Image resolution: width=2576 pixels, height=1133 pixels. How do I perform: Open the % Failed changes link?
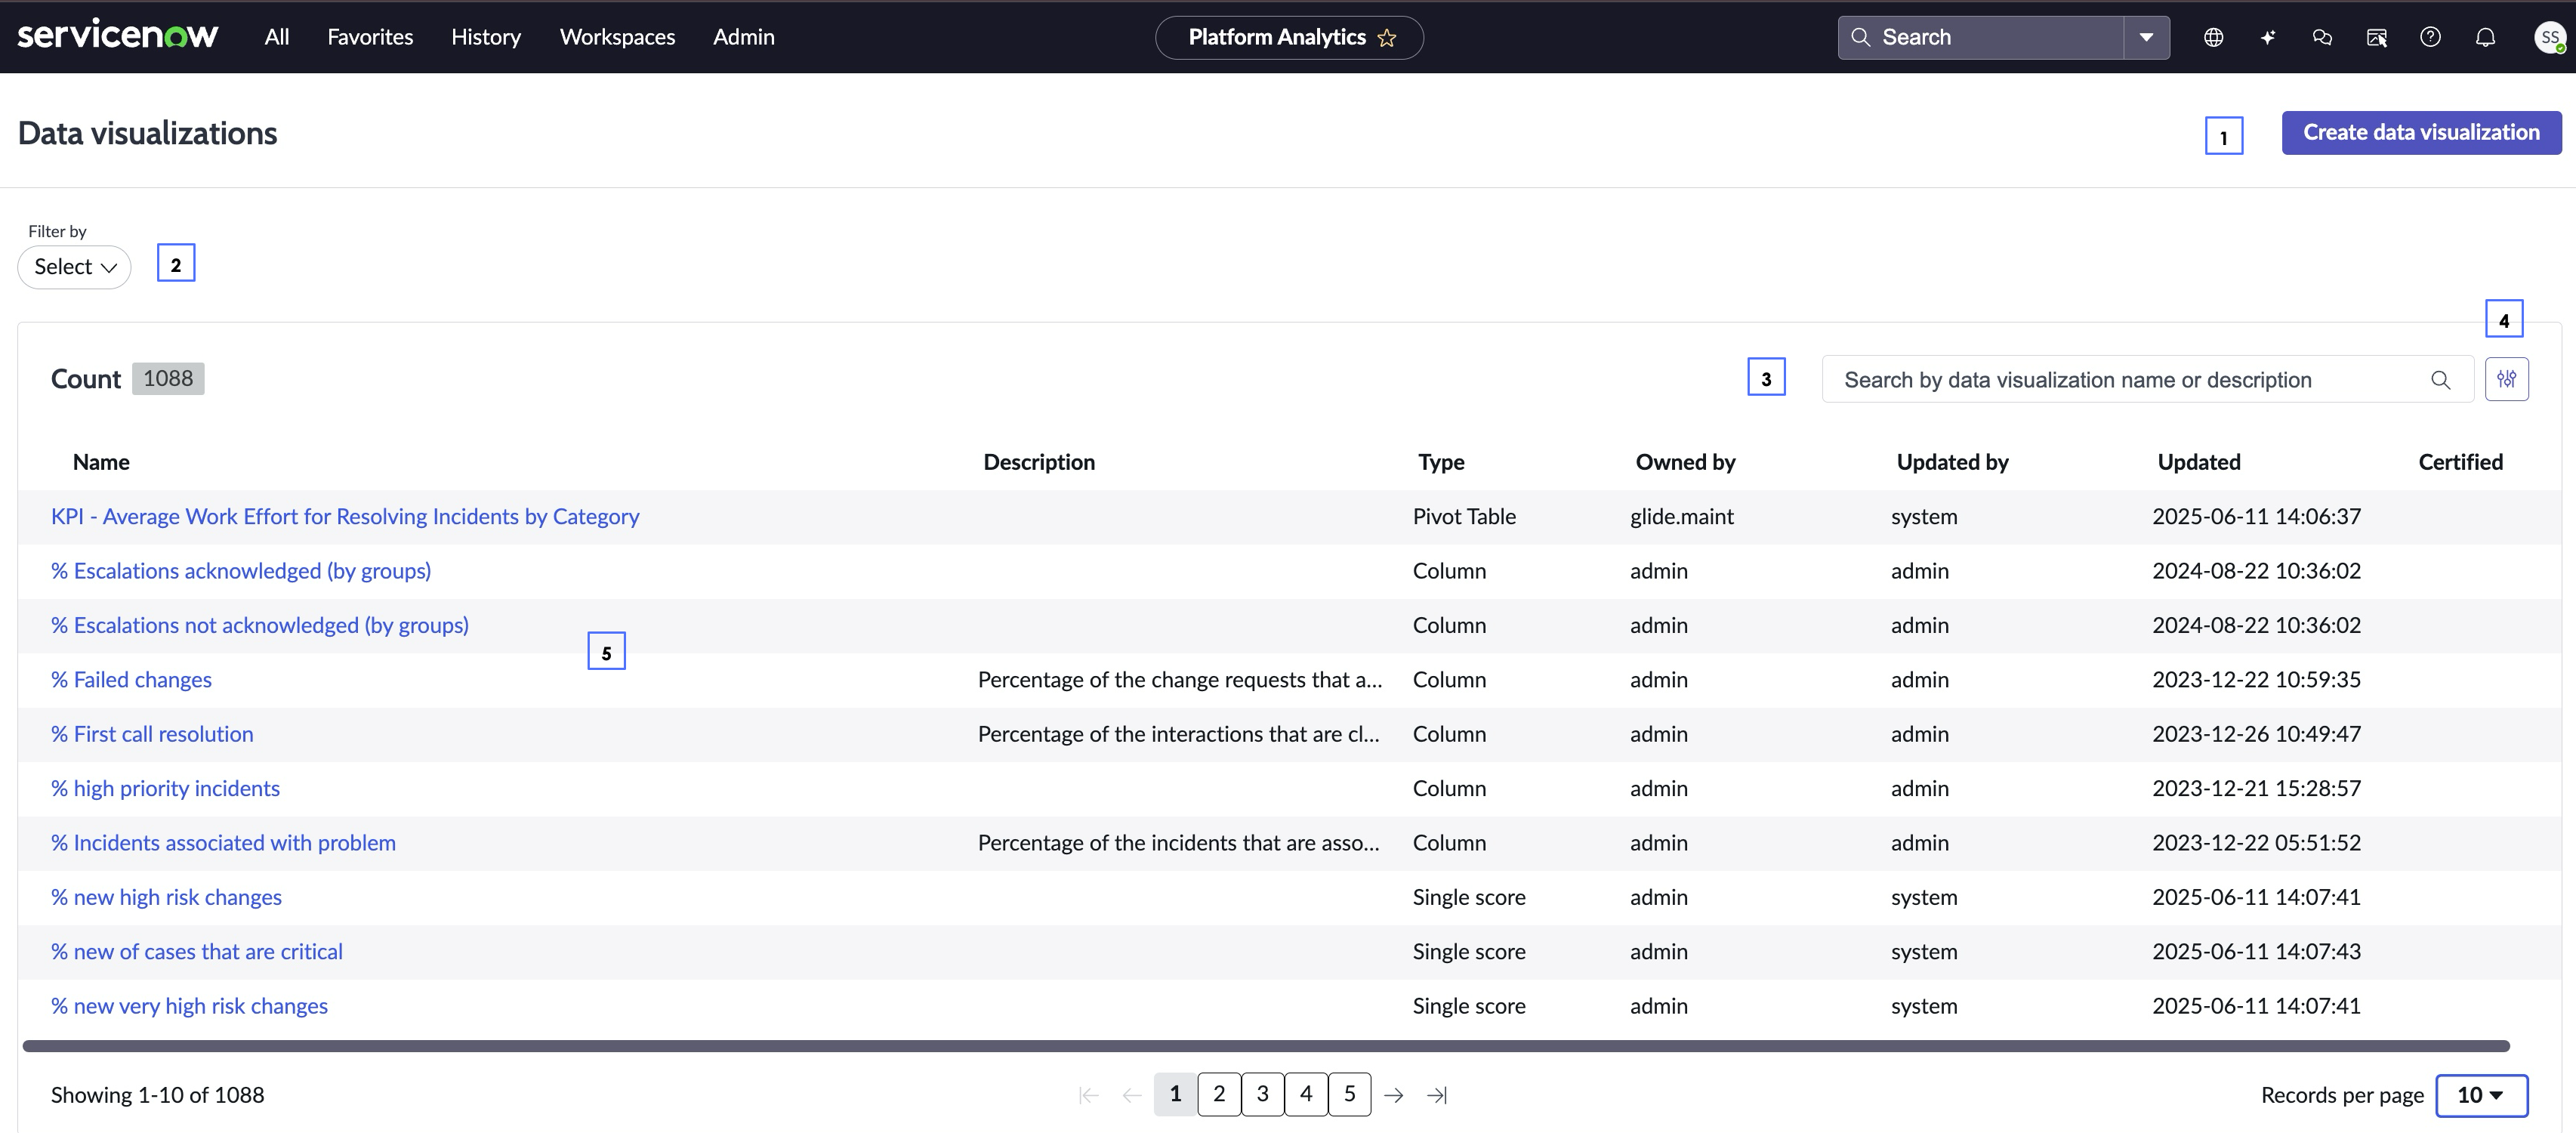(131, 680)
